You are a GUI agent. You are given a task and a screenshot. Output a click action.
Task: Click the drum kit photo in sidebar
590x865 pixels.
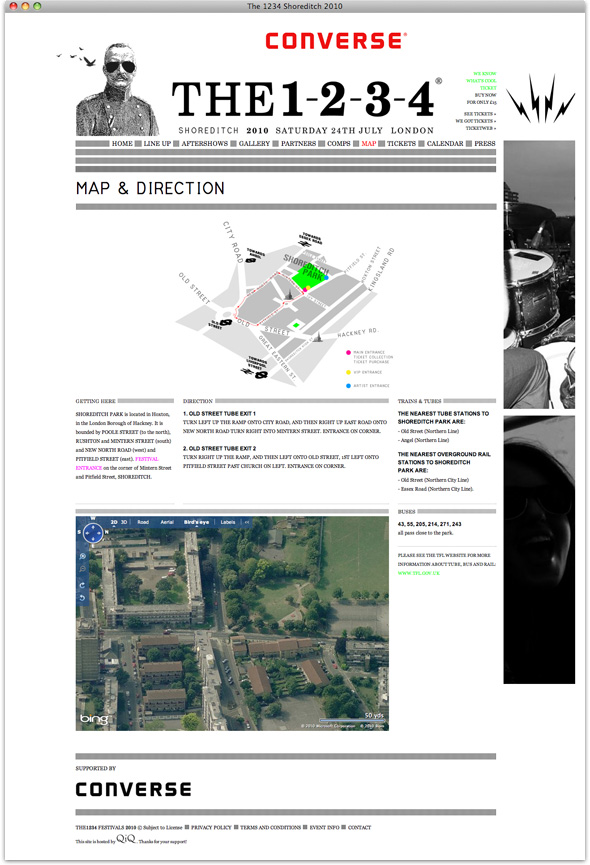pyautogui.click(x=539, y=274)
